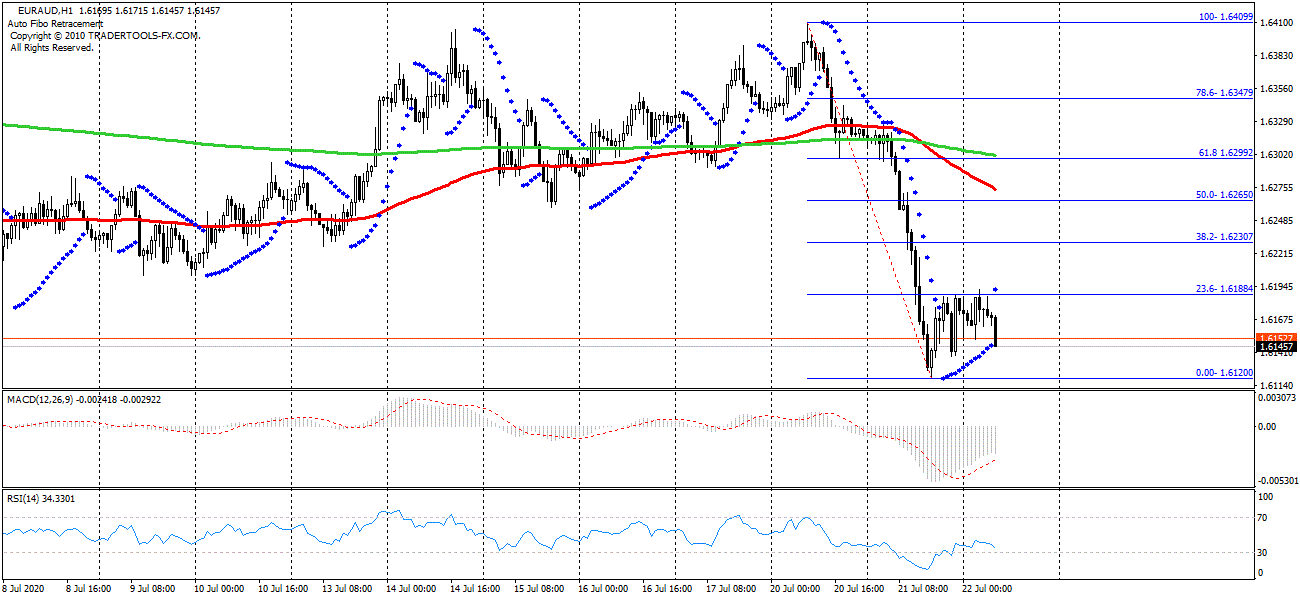Click the 50.0- 1.62650 Fibonacci level label

[1225, 196]
